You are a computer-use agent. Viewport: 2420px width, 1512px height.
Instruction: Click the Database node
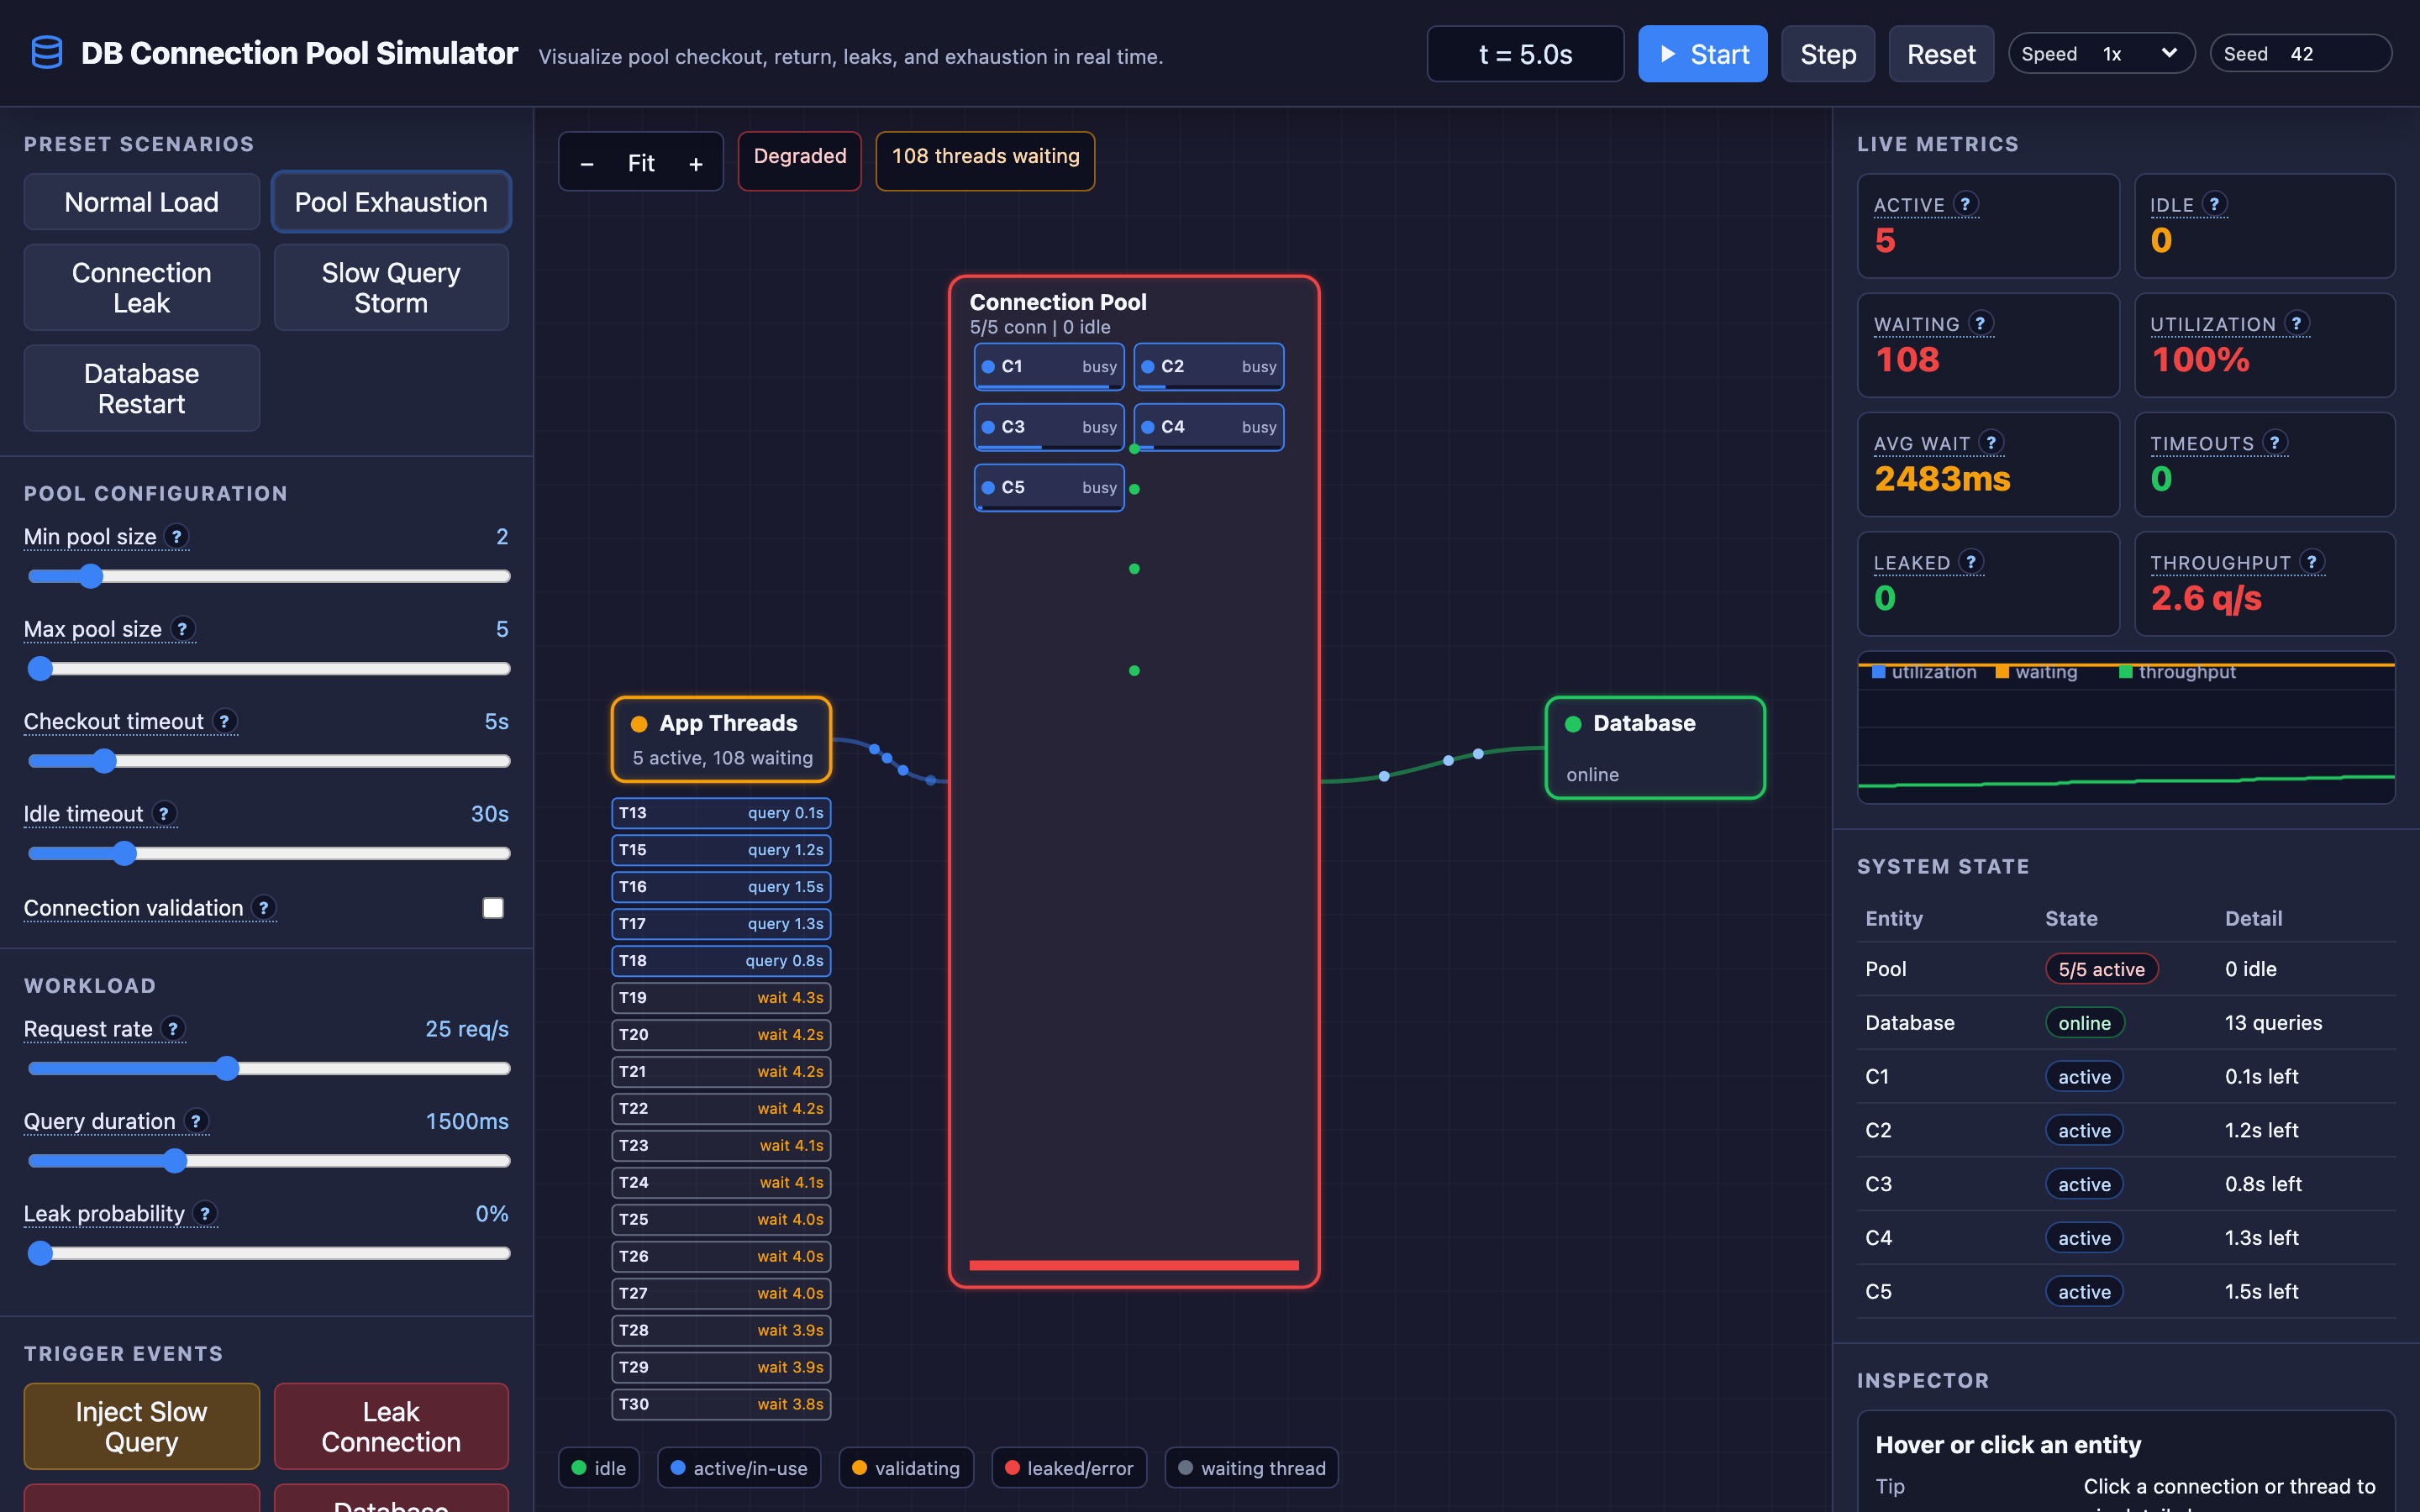pos(1655,748)
